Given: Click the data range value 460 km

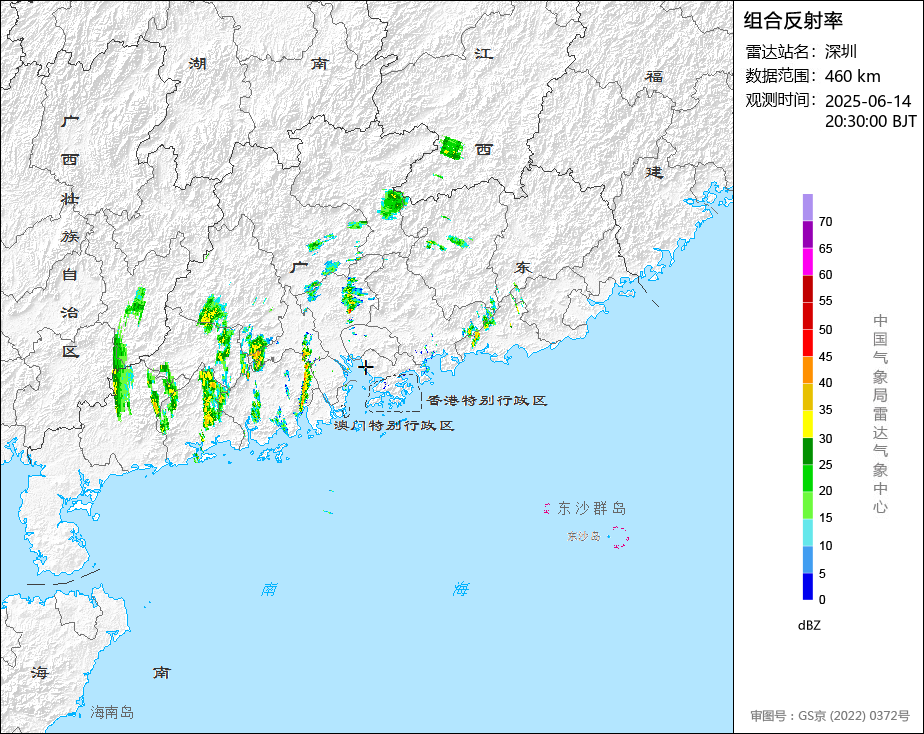Looking at the screenshot, I should click(x=853, y=76).
